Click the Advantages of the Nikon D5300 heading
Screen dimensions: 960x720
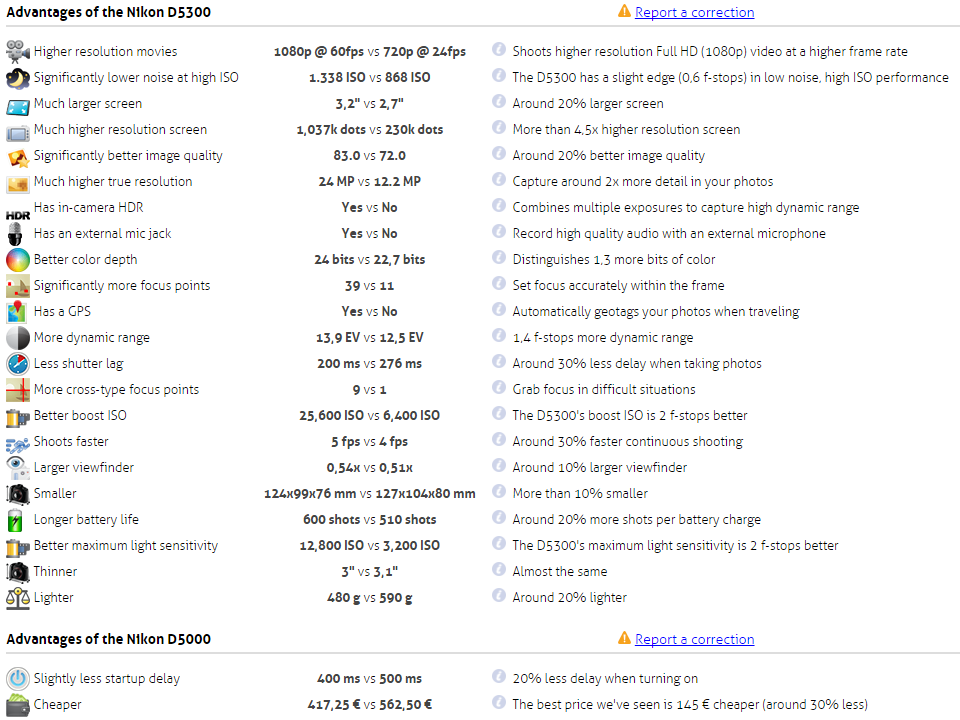(x=108, y=12)
